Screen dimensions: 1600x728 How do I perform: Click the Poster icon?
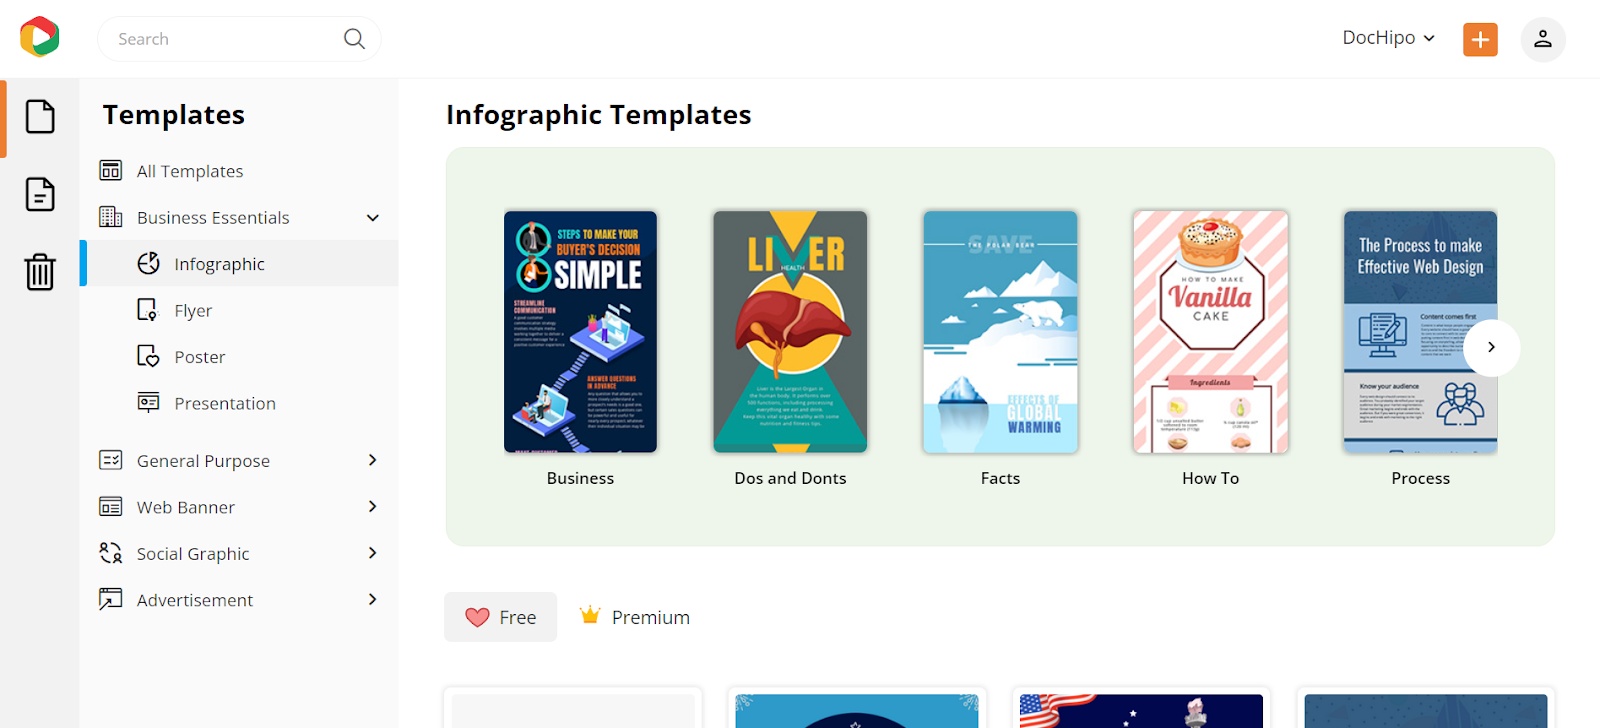click(148, 356)
